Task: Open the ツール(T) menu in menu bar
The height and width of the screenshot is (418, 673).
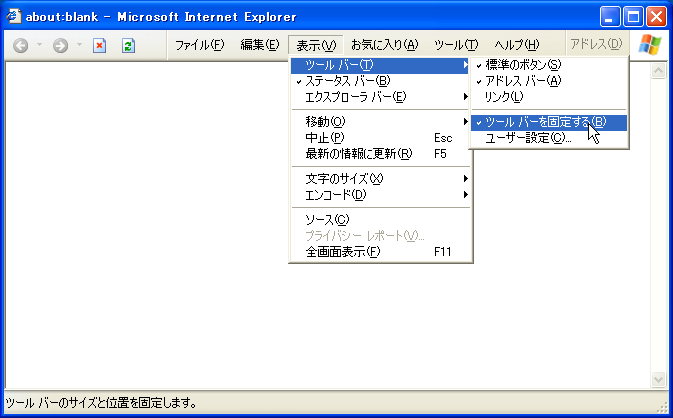Action: point(456,45)
